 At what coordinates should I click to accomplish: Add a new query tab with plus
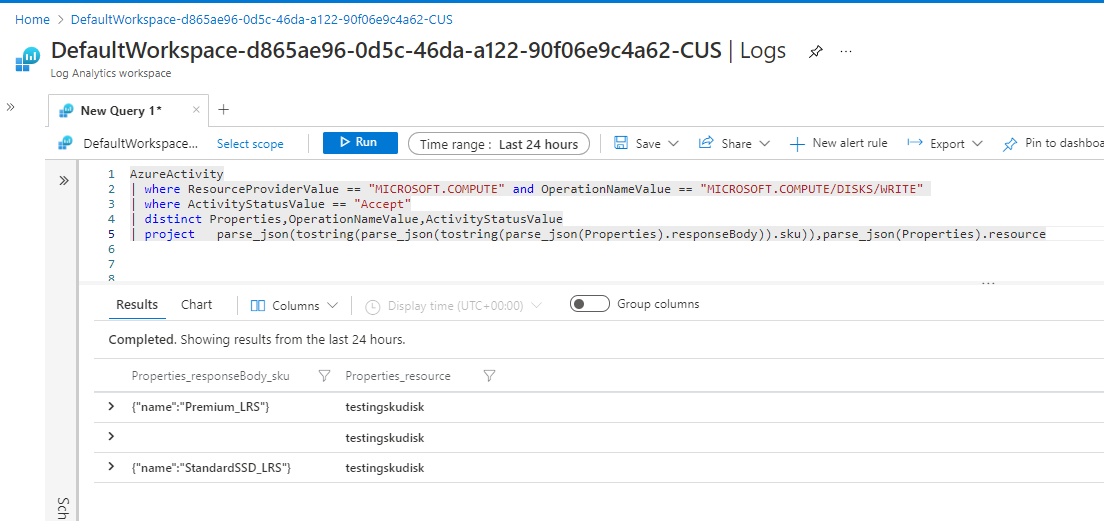[223, 110]
